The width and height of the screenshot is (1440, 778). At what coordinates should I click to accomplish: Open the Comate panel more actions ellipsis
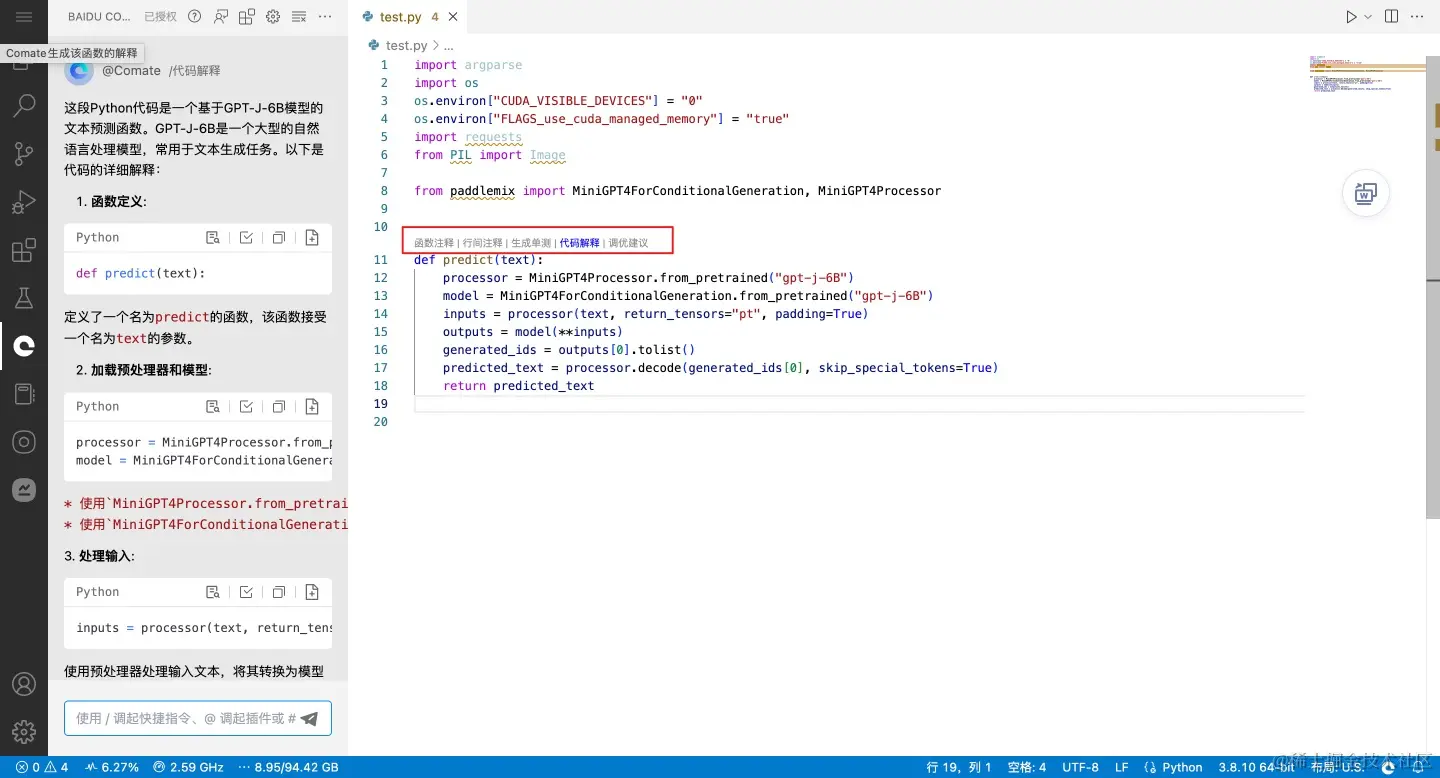(x=324, y=17)
